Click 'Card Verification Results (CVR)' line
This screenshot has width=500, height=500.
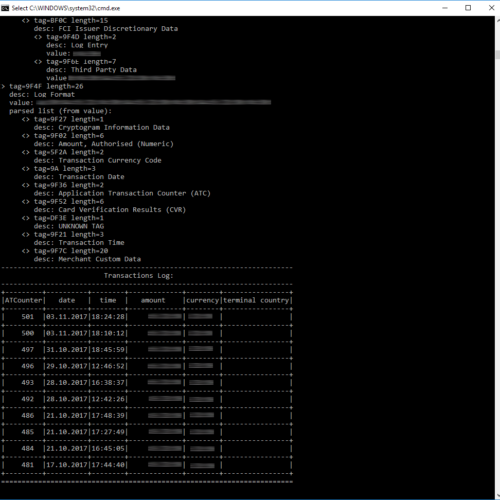click(x=110, y=210)
